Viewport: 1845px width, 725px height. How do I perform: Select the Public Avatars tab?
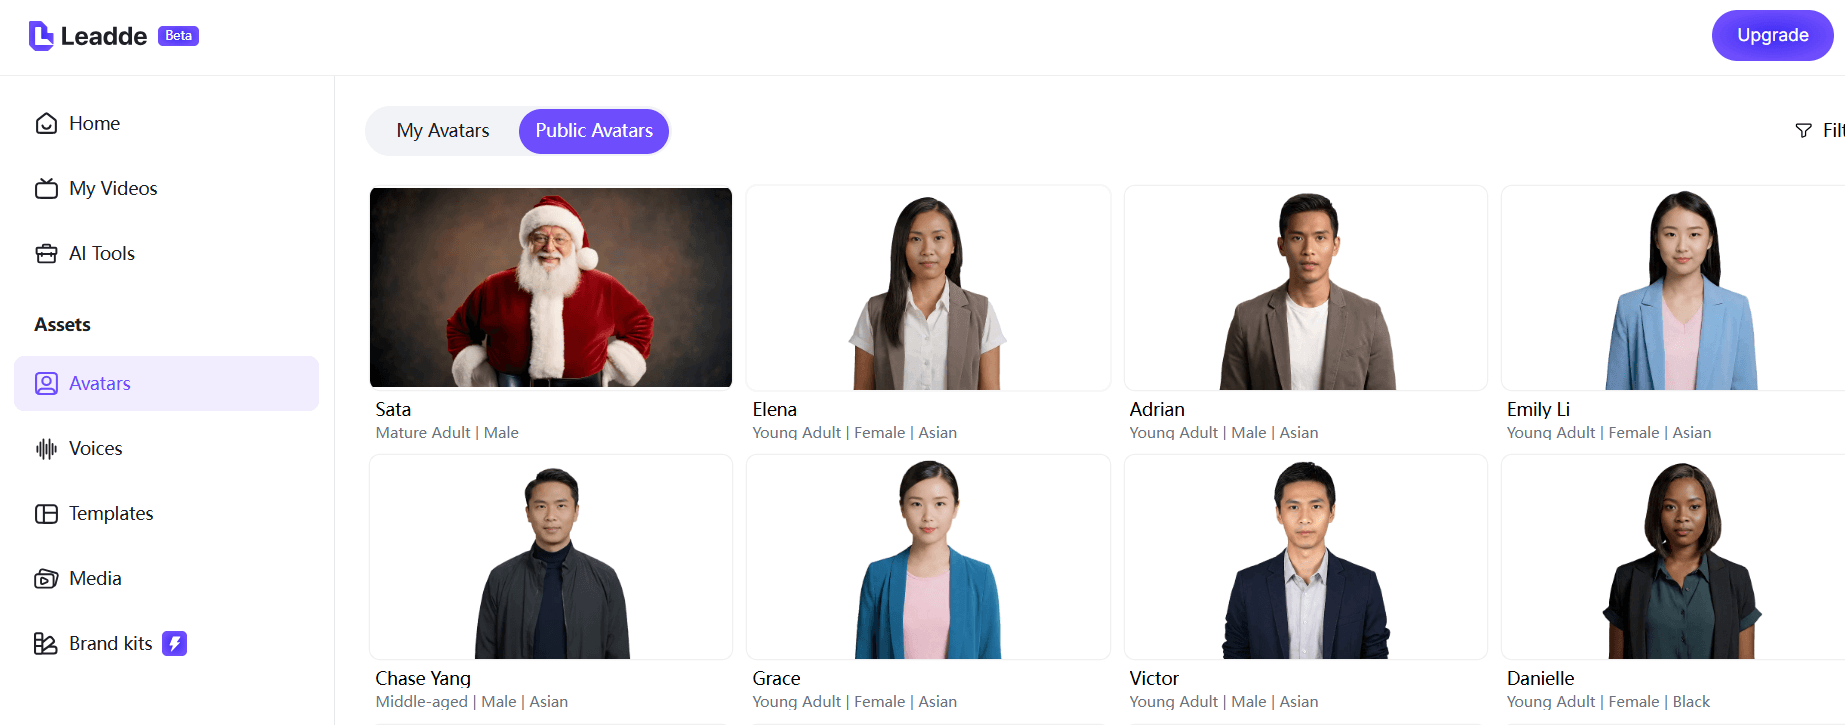coord(594,131)
